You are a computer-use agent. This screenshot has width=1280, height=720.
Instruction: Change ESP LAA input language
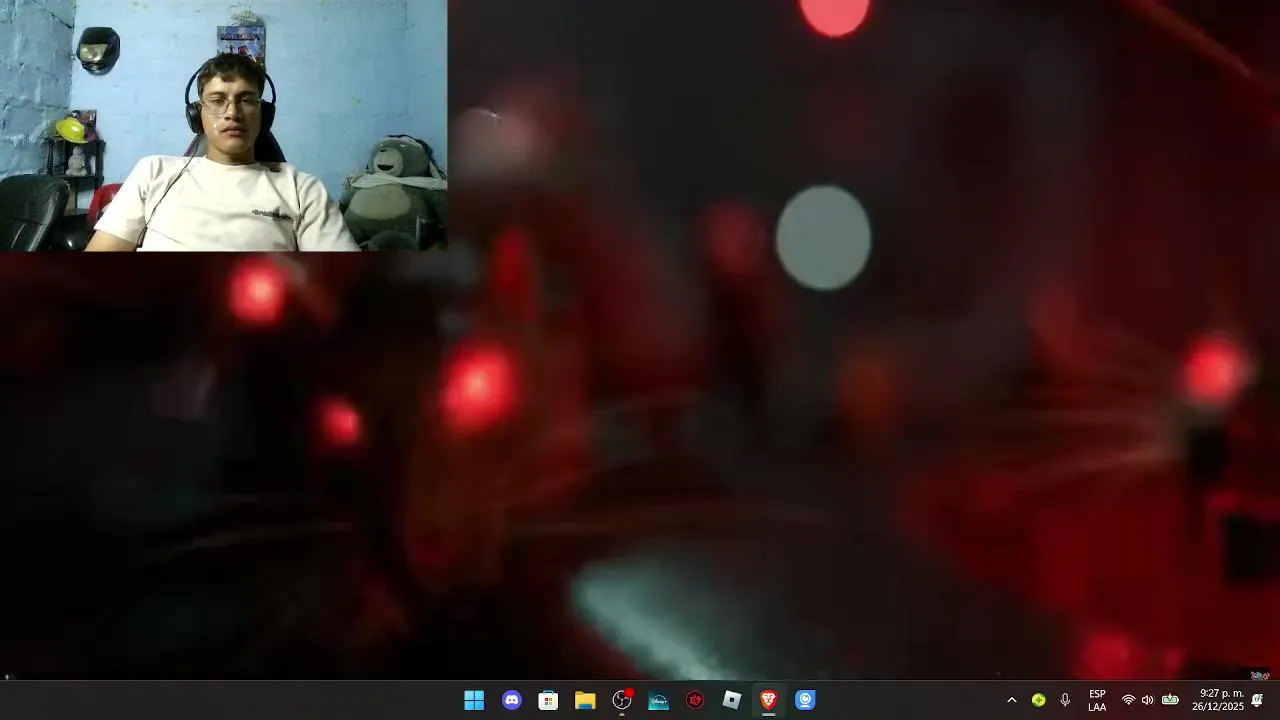tap(1097, 700)
